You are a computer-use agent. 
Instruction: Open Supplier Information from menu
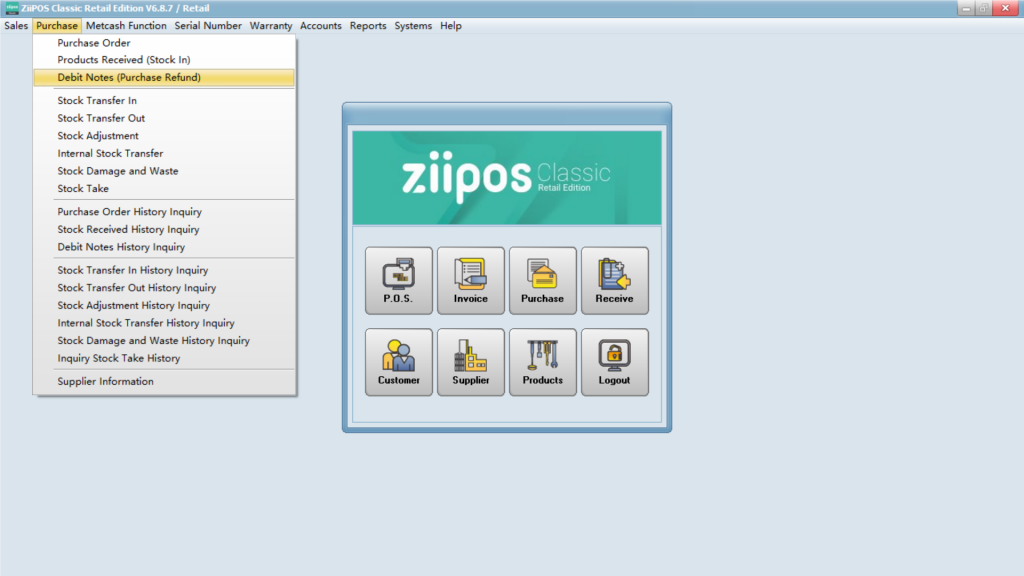tap(105, 381)
